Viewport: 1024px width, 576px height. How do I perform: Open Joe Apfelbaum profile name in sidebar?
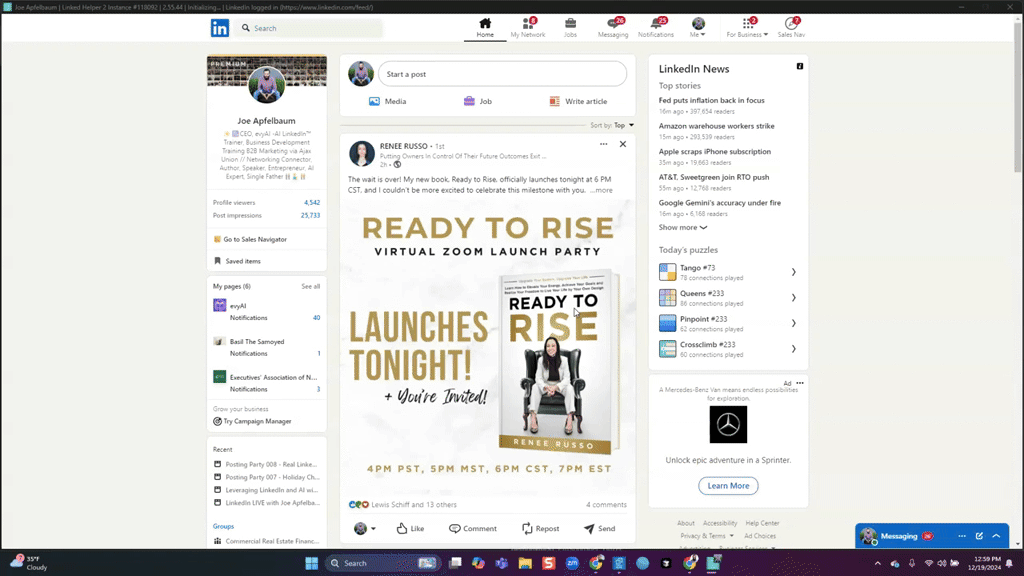click(266, 121)
